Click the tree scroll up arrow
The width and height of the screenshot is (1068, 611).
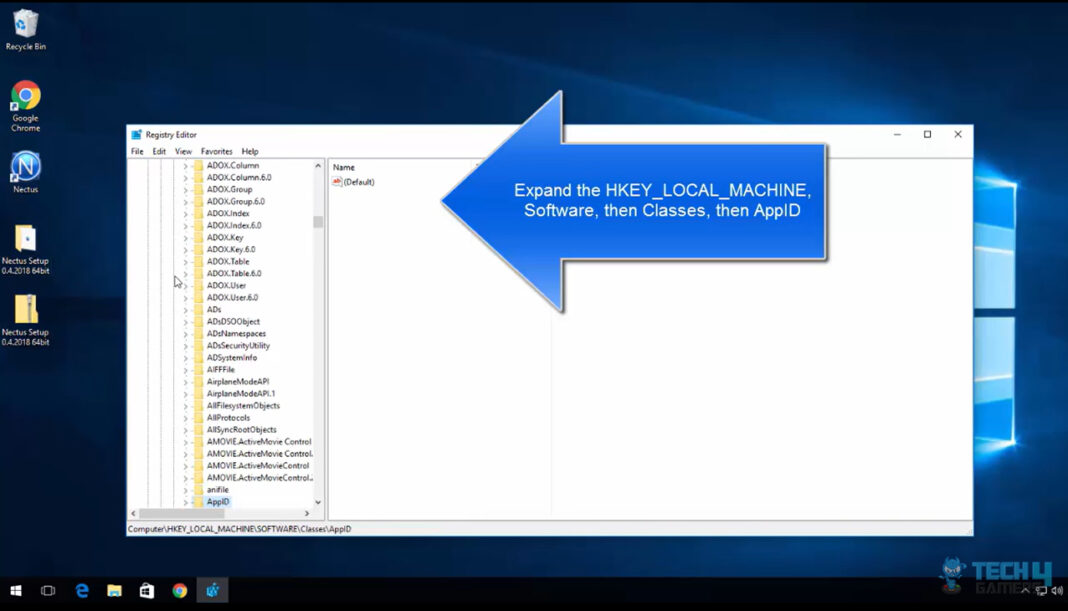coord(318,166)
